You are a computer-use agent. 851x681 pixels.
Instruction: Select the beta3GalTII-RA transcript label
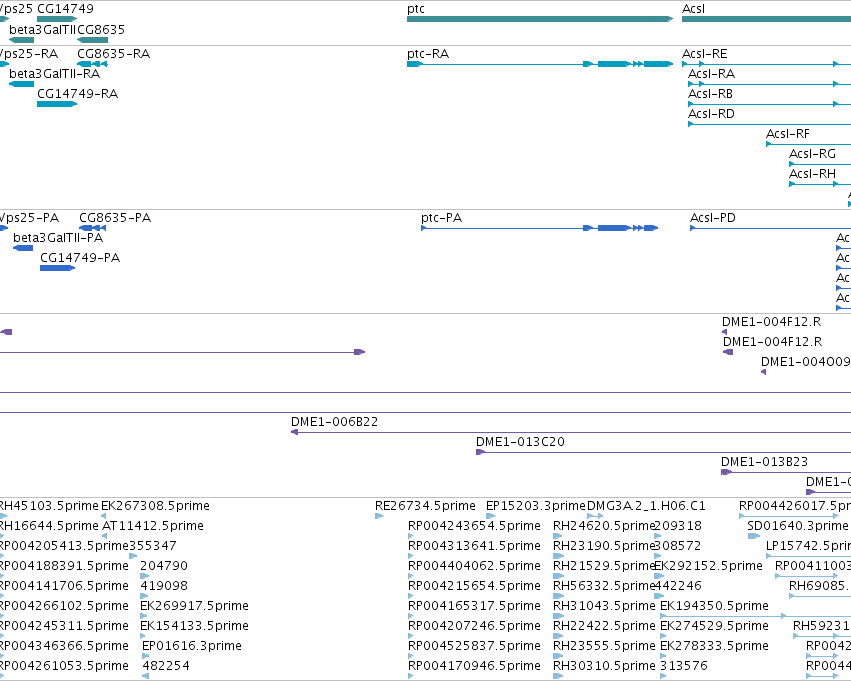pos(55,74)
